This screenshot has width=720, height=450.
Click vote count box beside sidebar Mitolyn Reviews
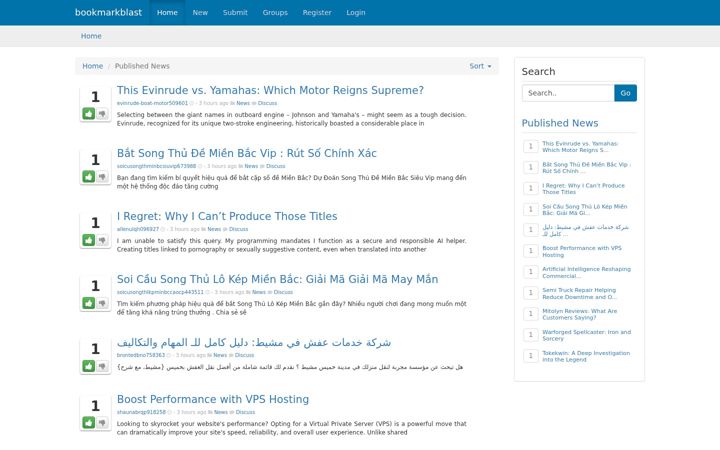pyautogui.click(x=531, y=314)
